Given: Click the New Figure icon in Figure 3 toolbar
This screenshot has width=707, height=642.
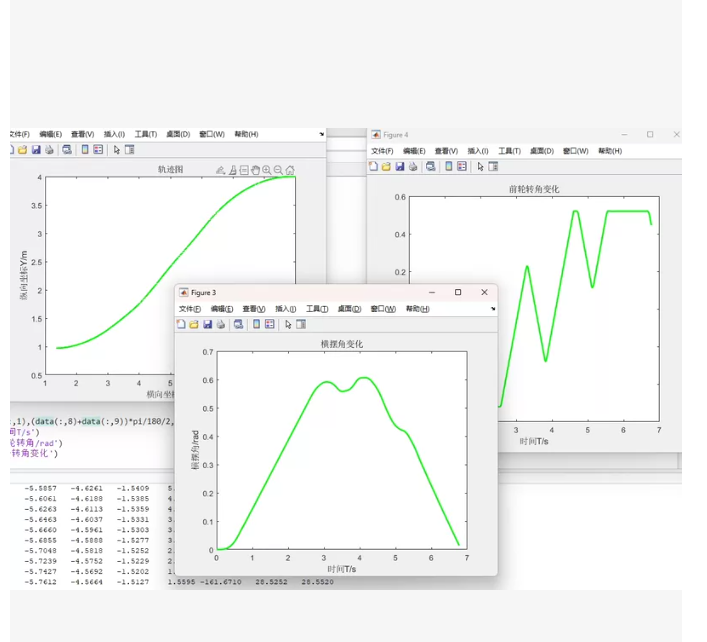Looking at the screenshot, I should (181, 324).
